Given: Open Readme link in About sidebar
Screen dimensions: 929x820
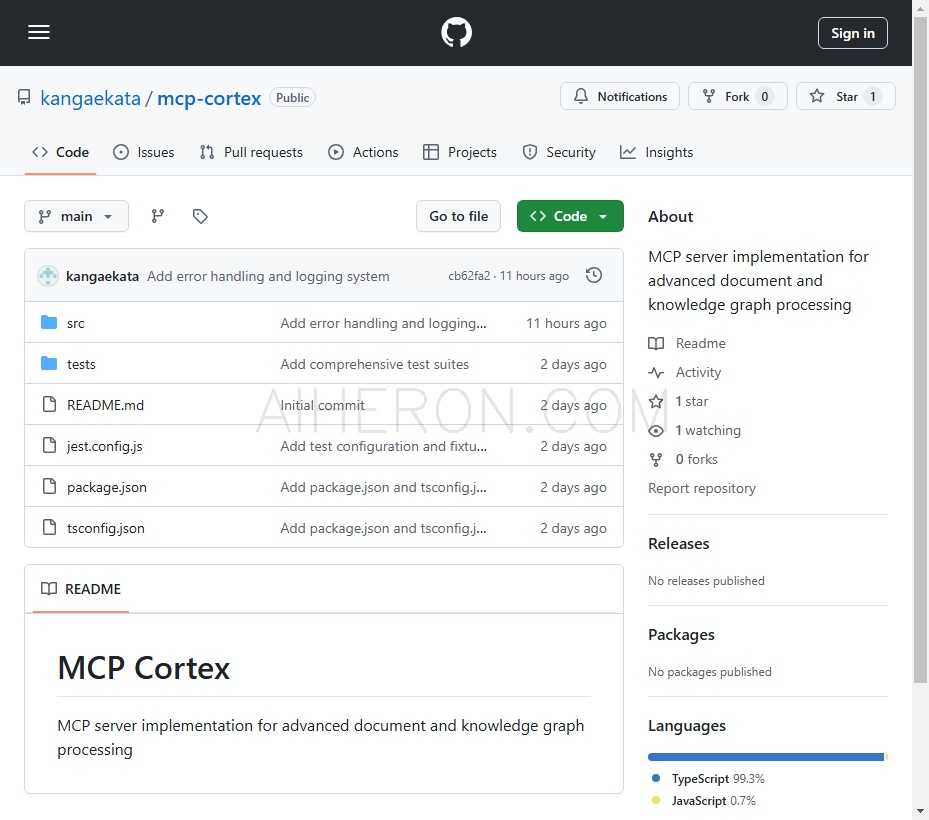Looking at the screenshot, I should [687, 343].
